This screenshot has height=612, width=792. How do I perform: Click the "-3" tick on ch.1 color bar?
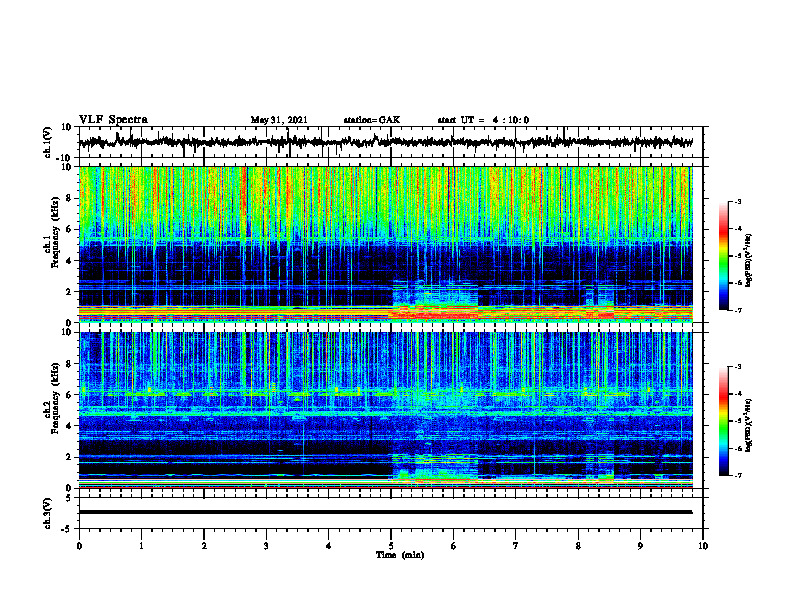coord(737,201)
